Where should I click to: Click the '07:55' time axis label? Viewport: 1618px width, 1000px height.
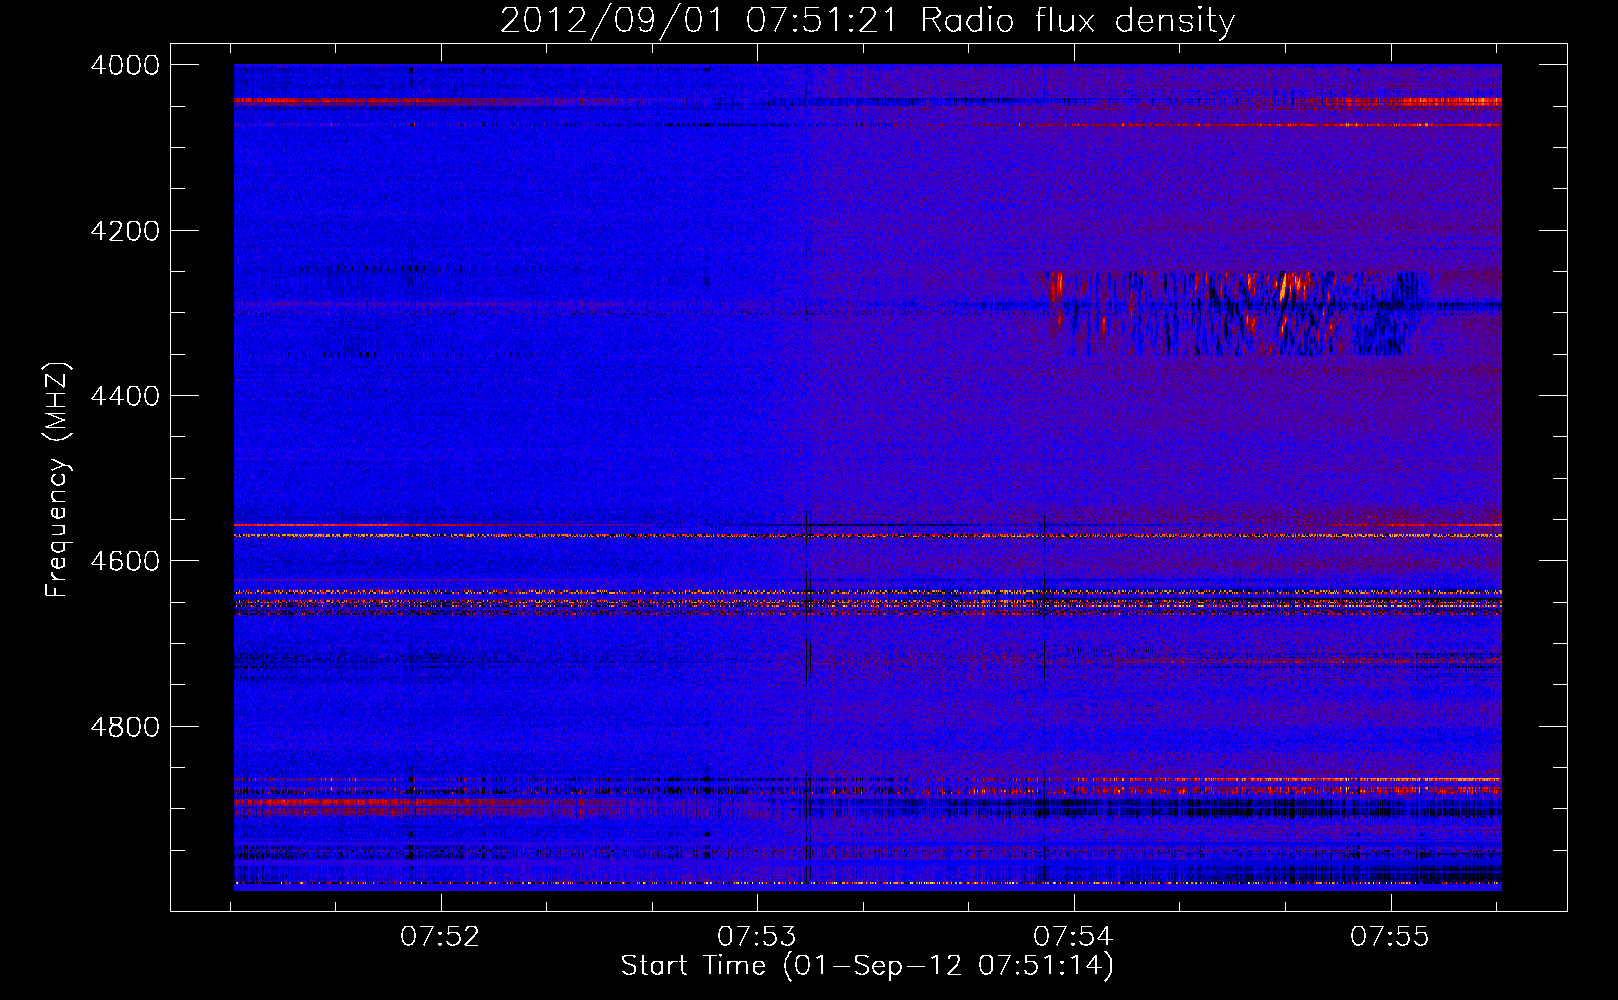(1390, 937)
